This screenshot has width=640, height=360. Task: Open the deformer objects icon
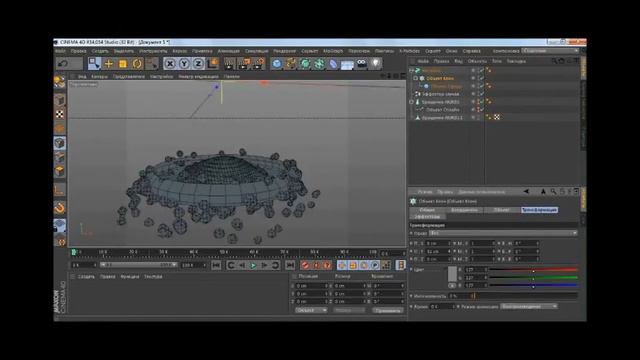pos(333,64)
